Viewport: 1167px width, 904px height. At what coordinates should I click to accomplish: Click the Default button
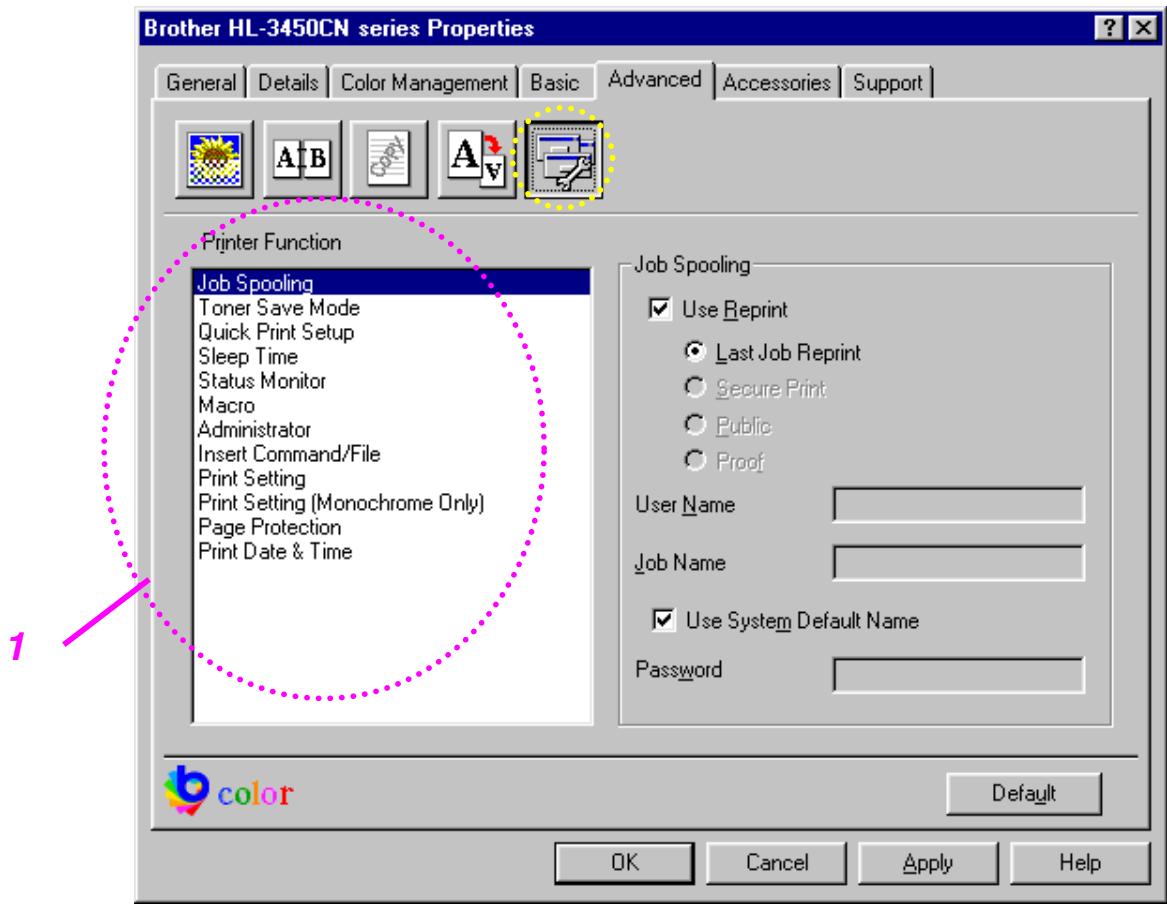1023,794
